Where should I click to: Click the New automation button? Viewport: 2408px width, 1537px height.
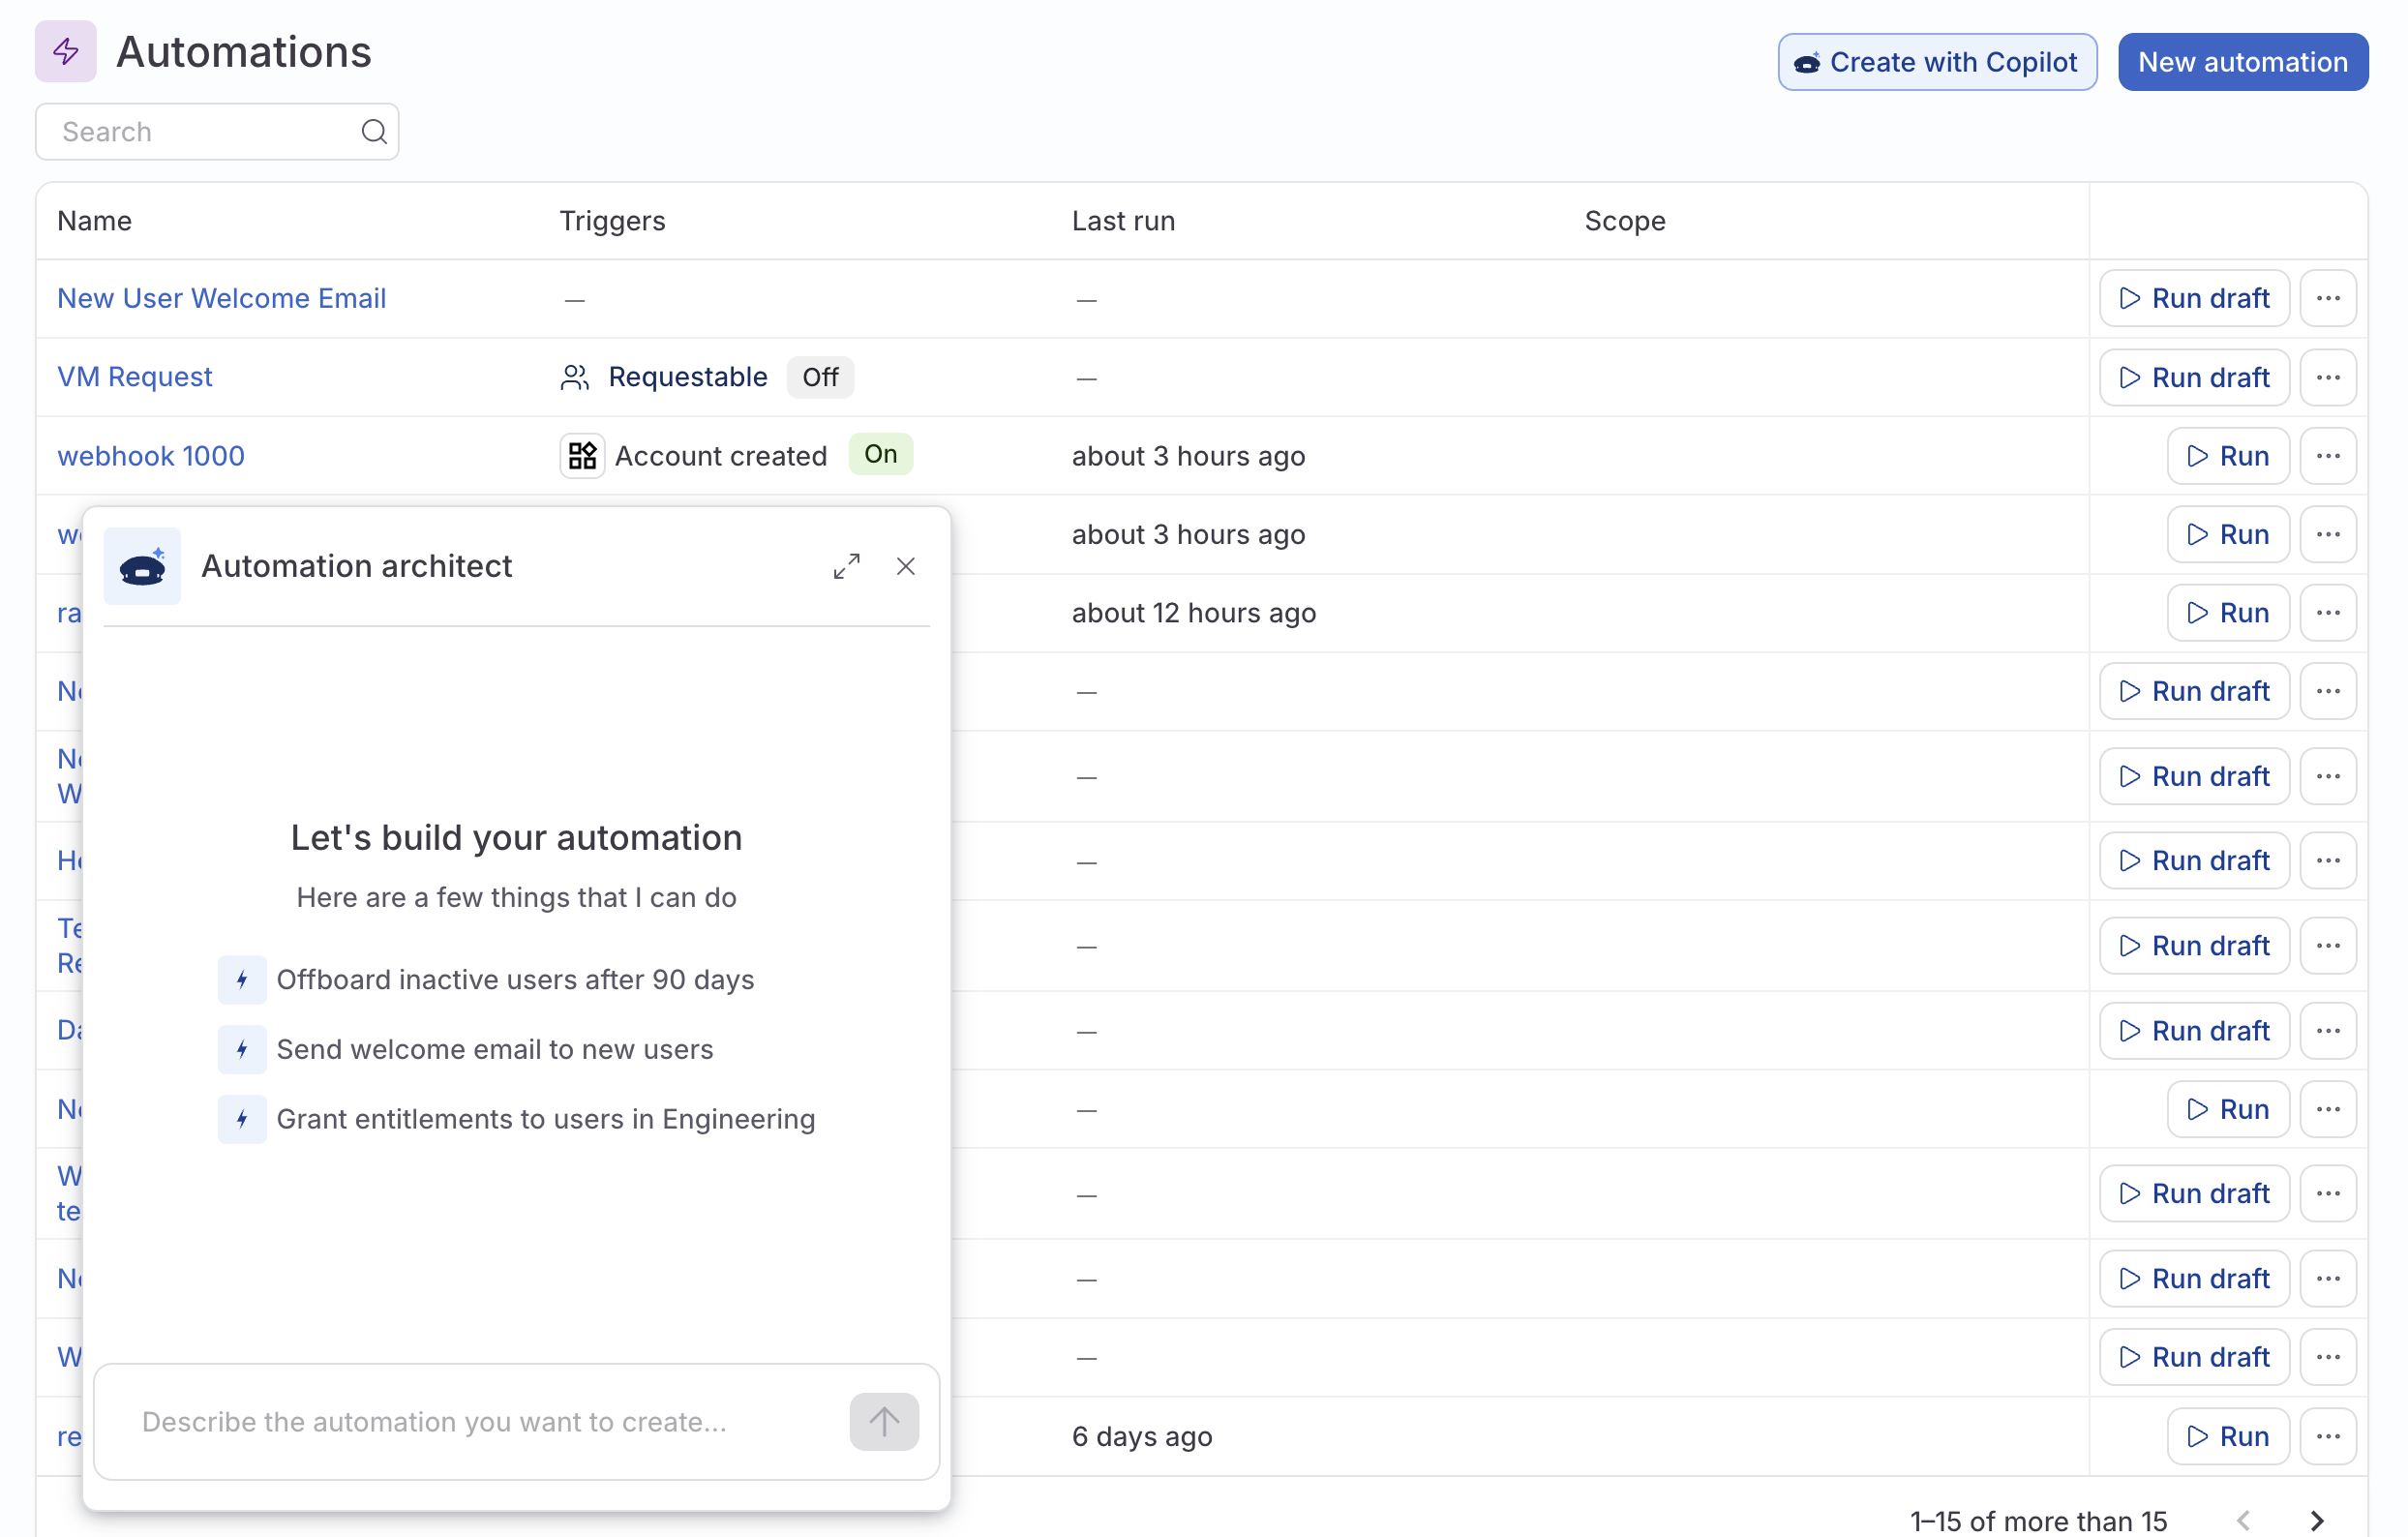pos(2242,61)
